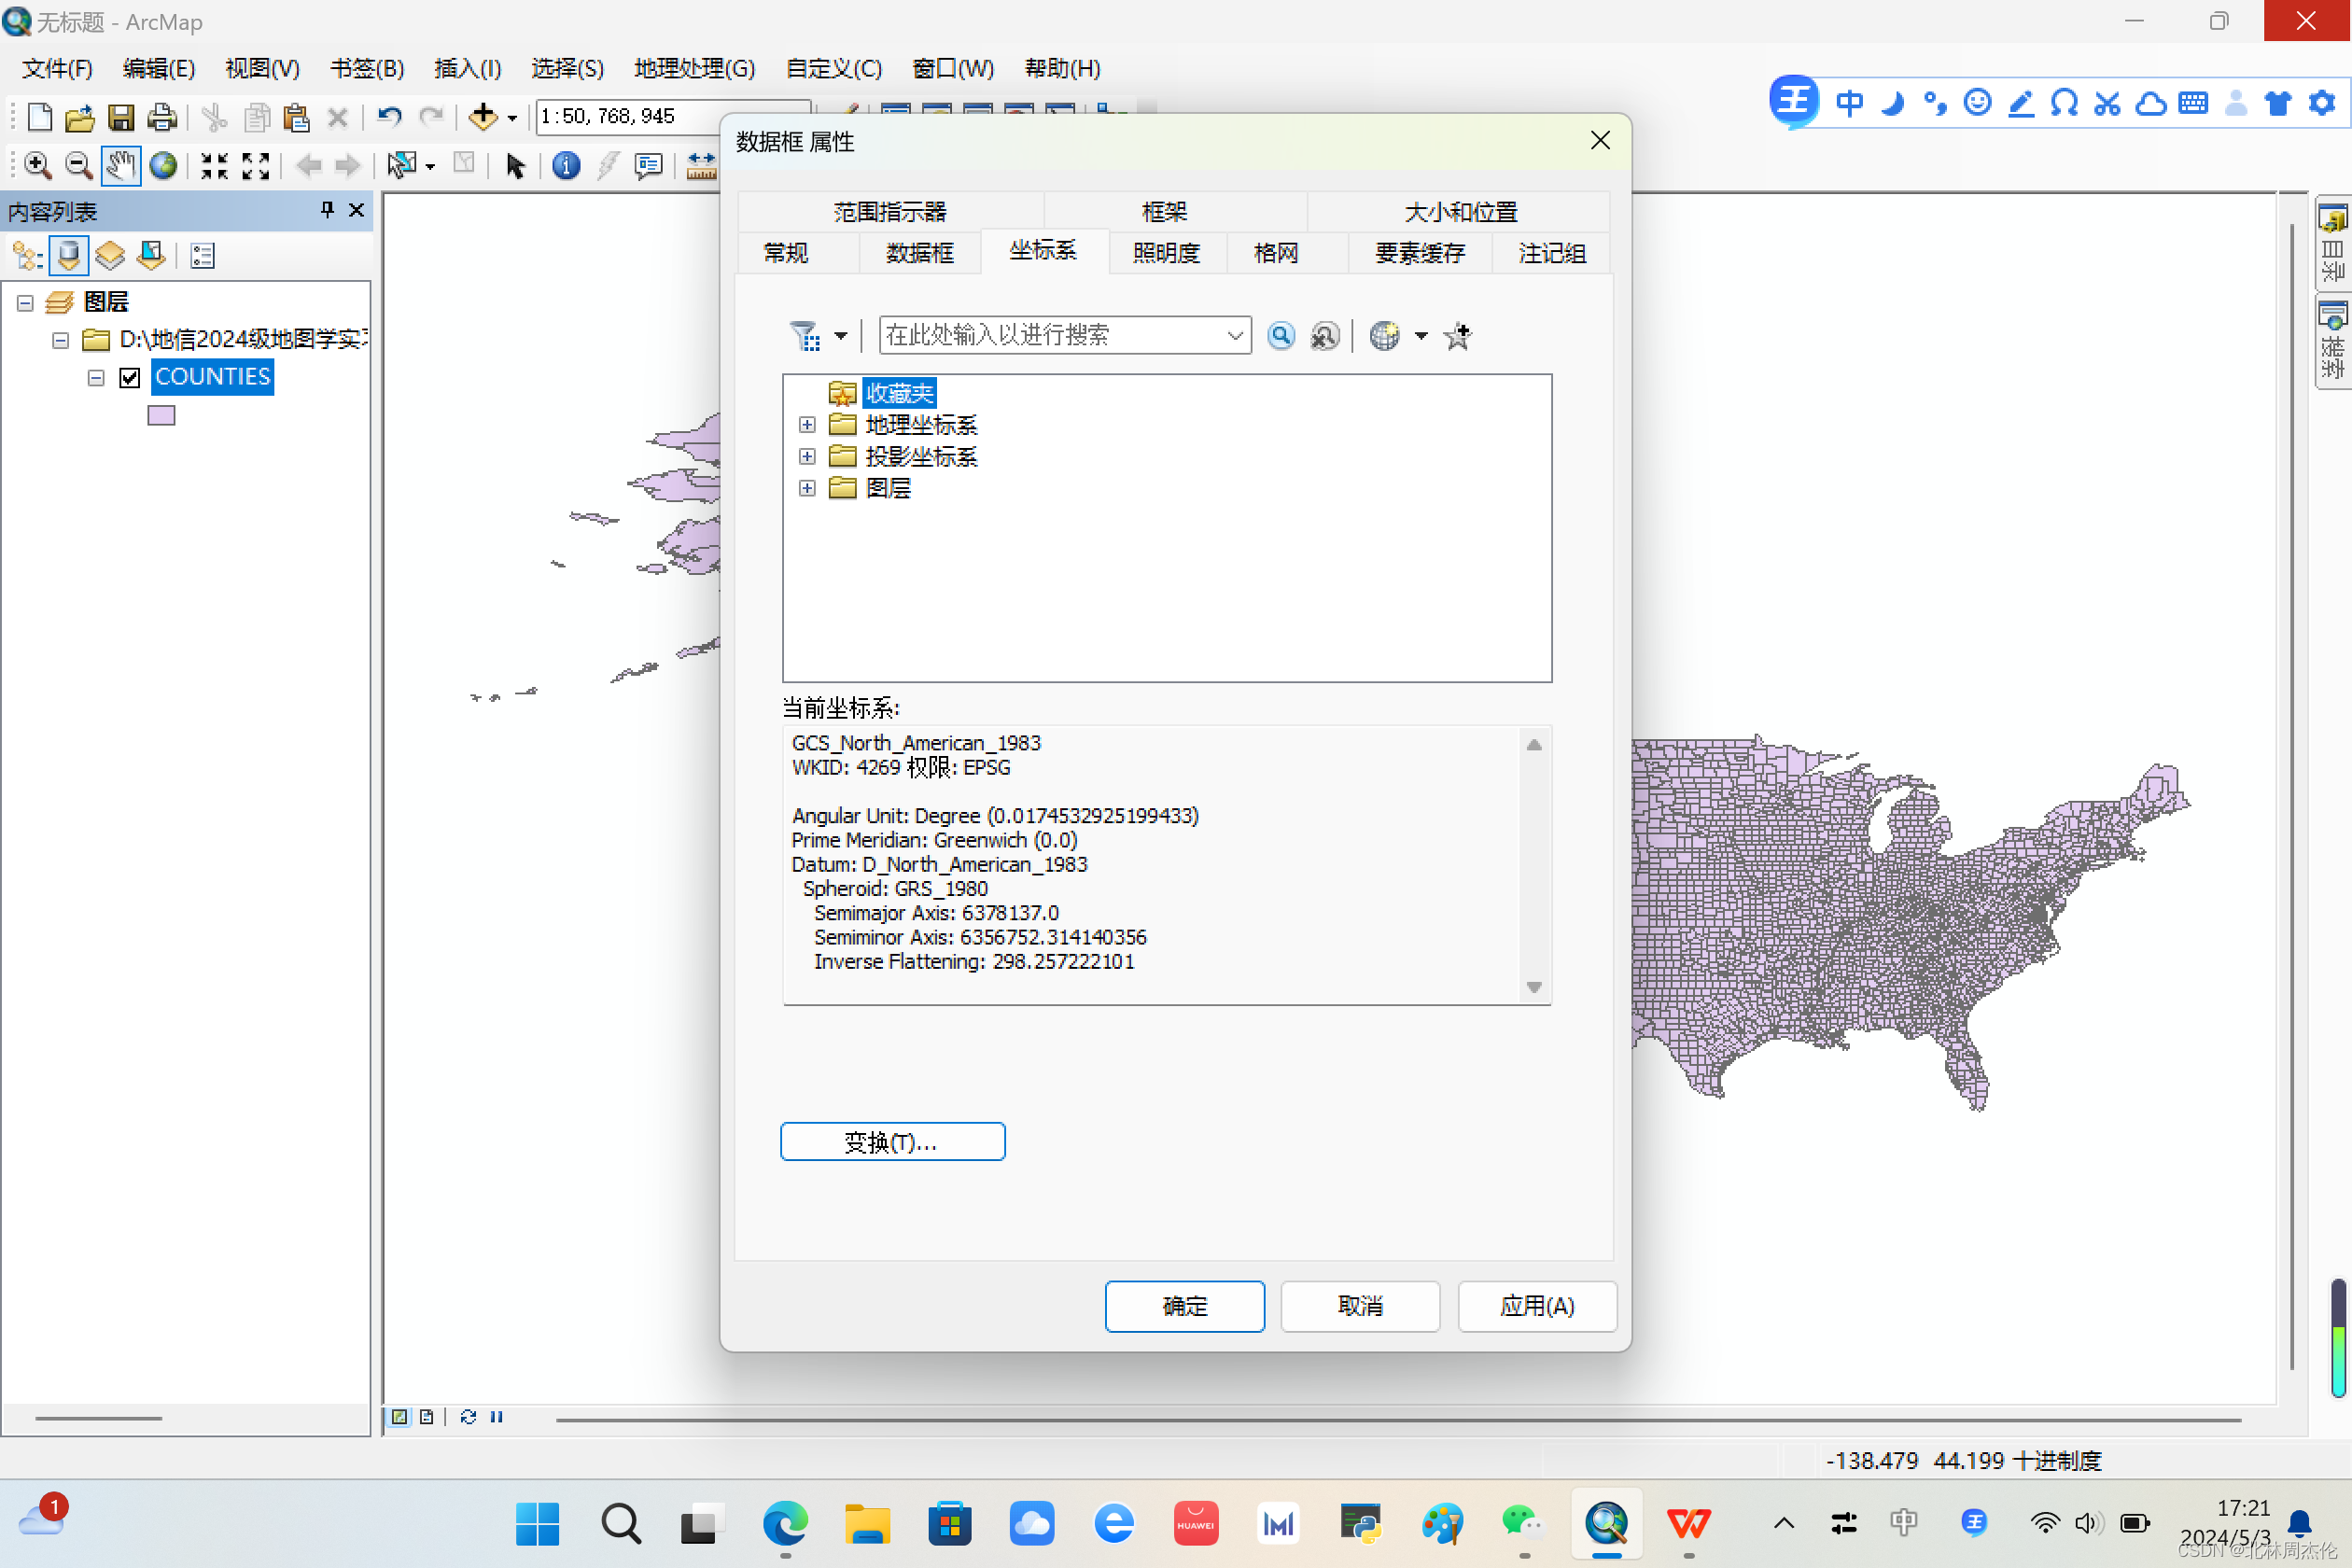The image size is (2352, 1568).
Task: Select the Zoom In tool
Action: [x=37, y=165]
